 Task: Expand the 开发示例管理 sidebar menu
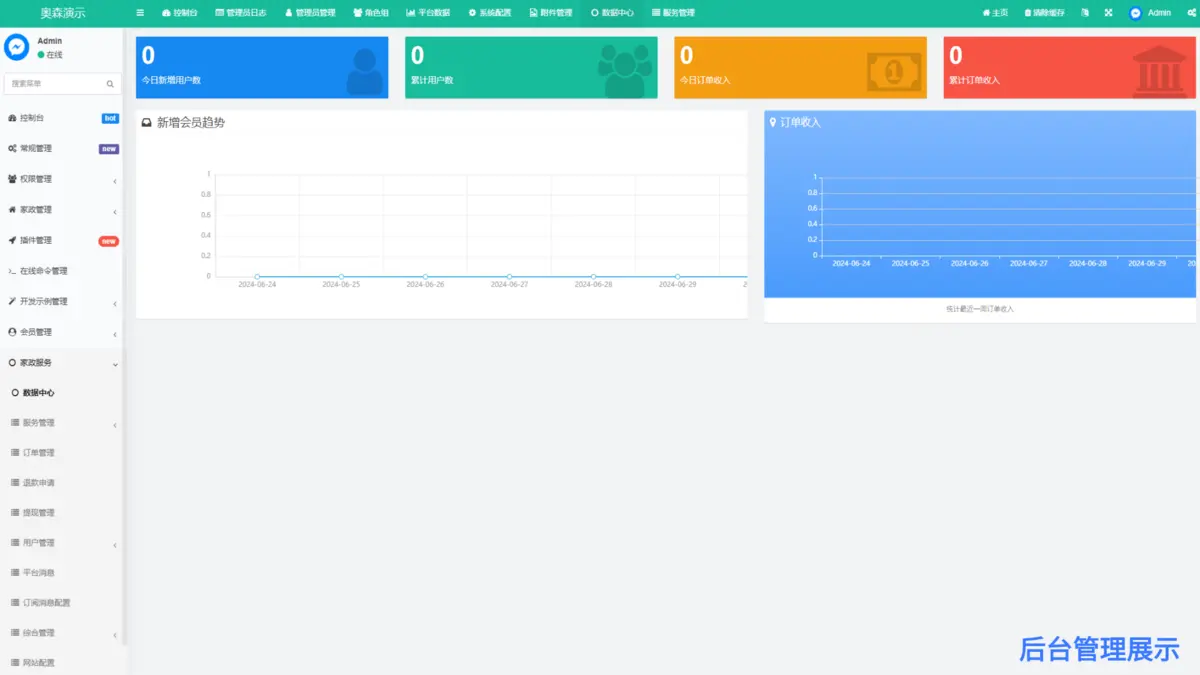60,301
